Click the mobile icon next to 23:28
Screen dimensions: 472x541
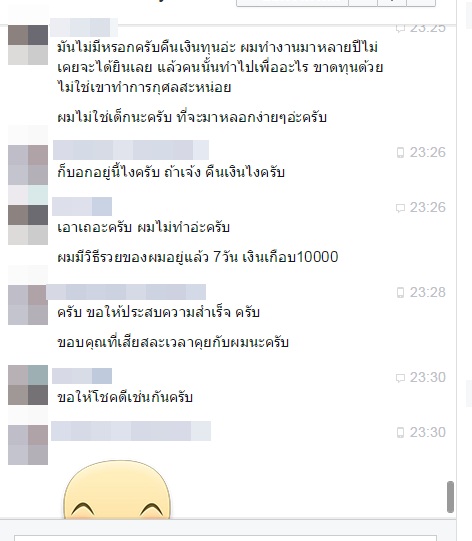[x=400, y=293]
